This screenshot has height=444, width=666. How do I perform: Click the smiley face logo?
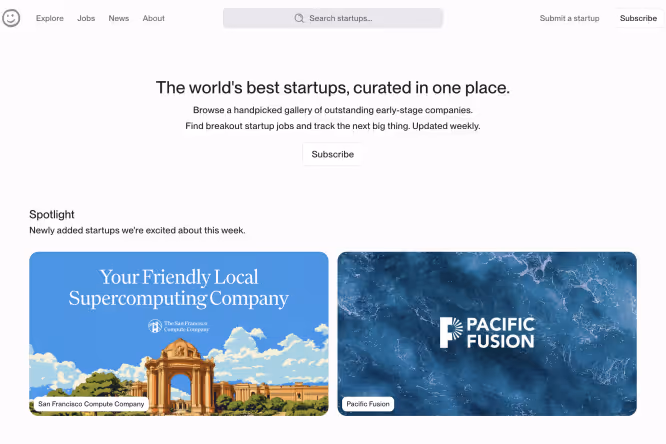click(11, 18)
